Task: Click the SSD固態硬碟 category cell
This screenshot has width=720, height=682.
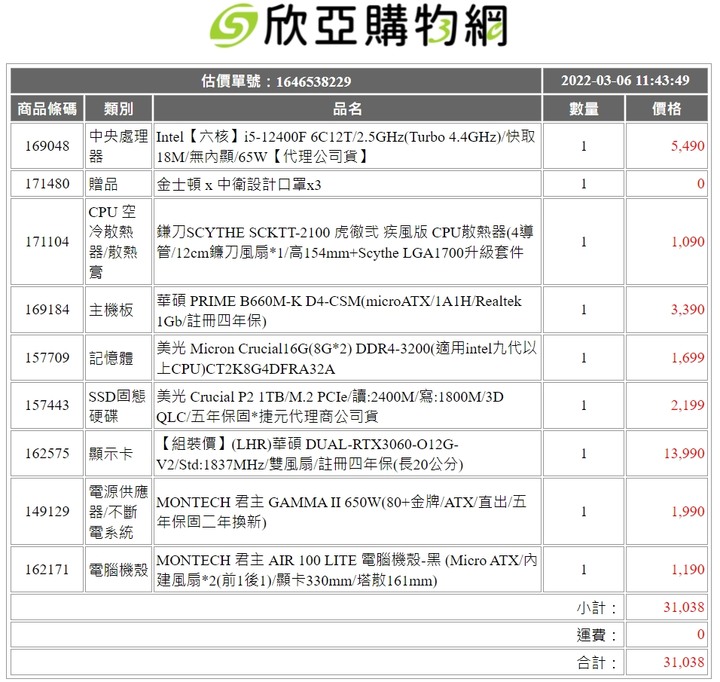Action: pyautogui.click(x=118, y=406)
